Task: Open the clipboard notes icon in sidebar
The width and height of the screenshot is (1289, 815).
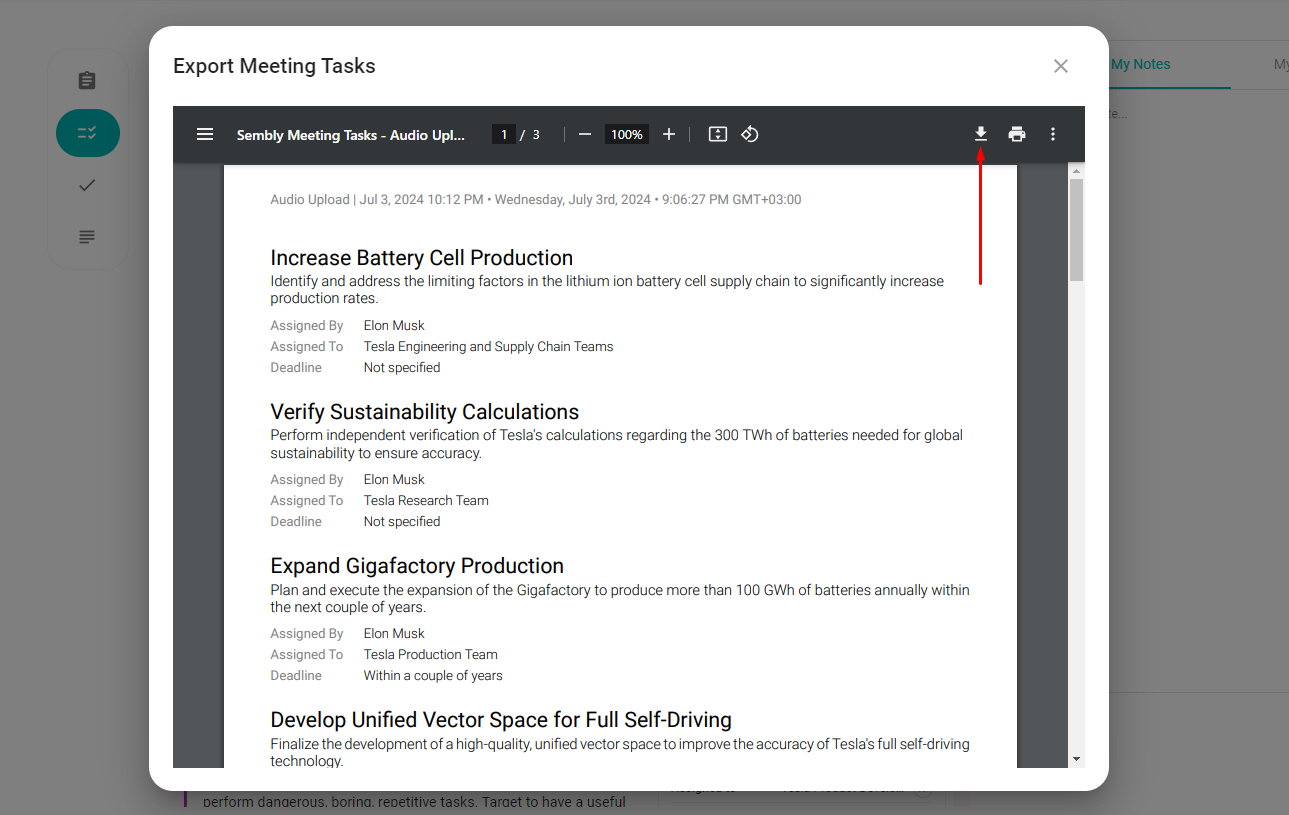Action: click(87, 81)
